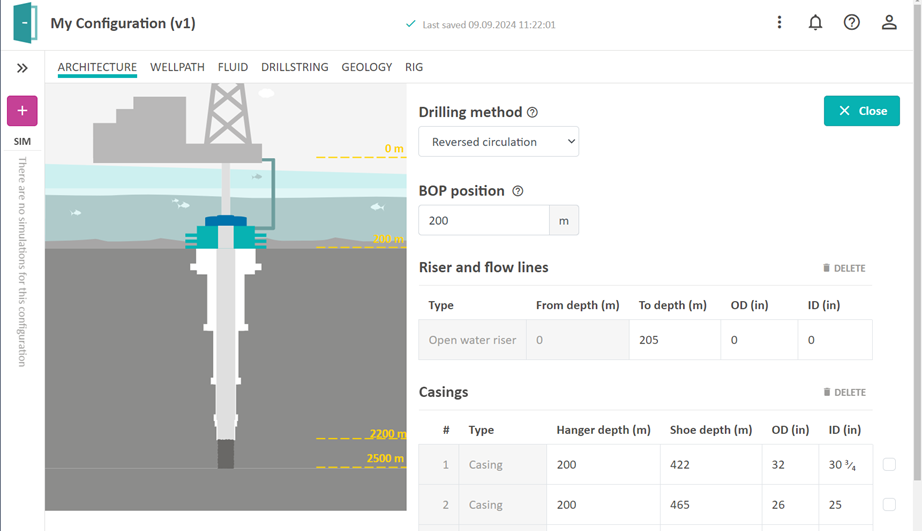Image resolution: width=922 pixels, height=531 pixels.
Task: Open the three-dot more options menu
Action: pos(779,22)
